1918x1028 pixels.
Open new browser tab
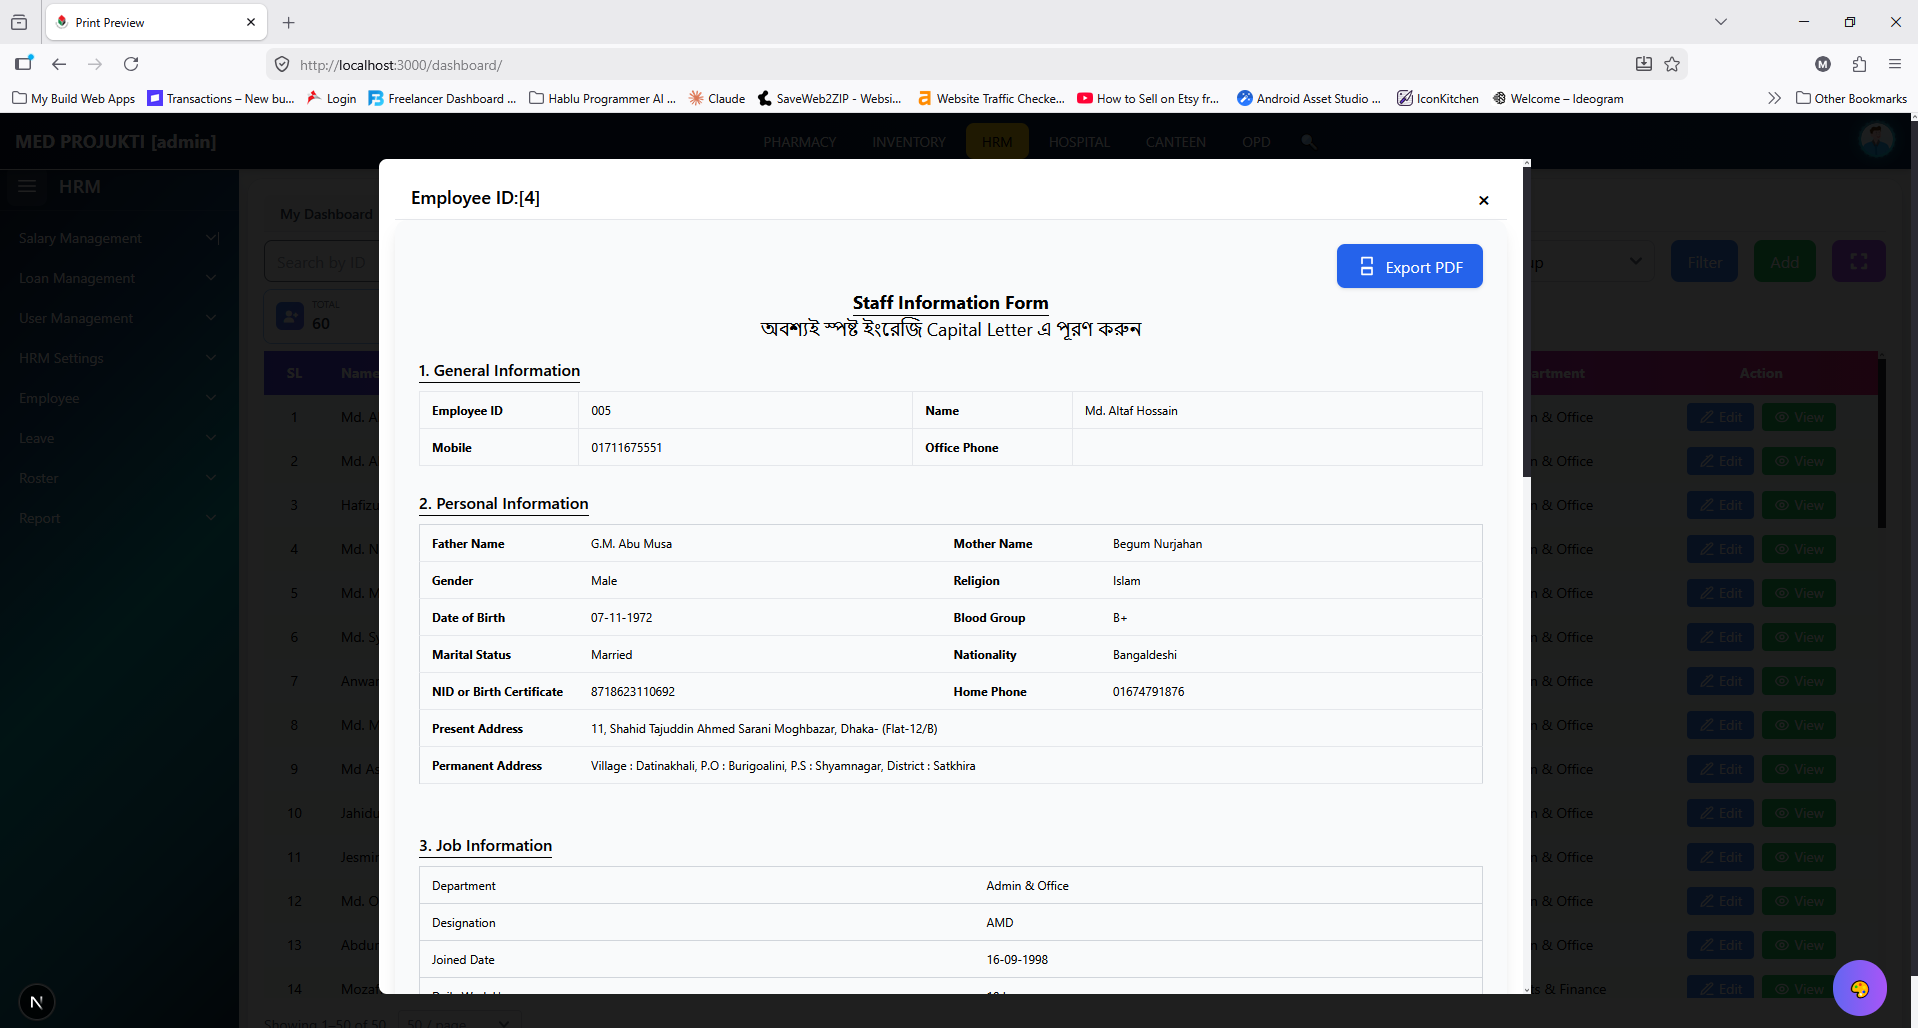coord(289,22)
